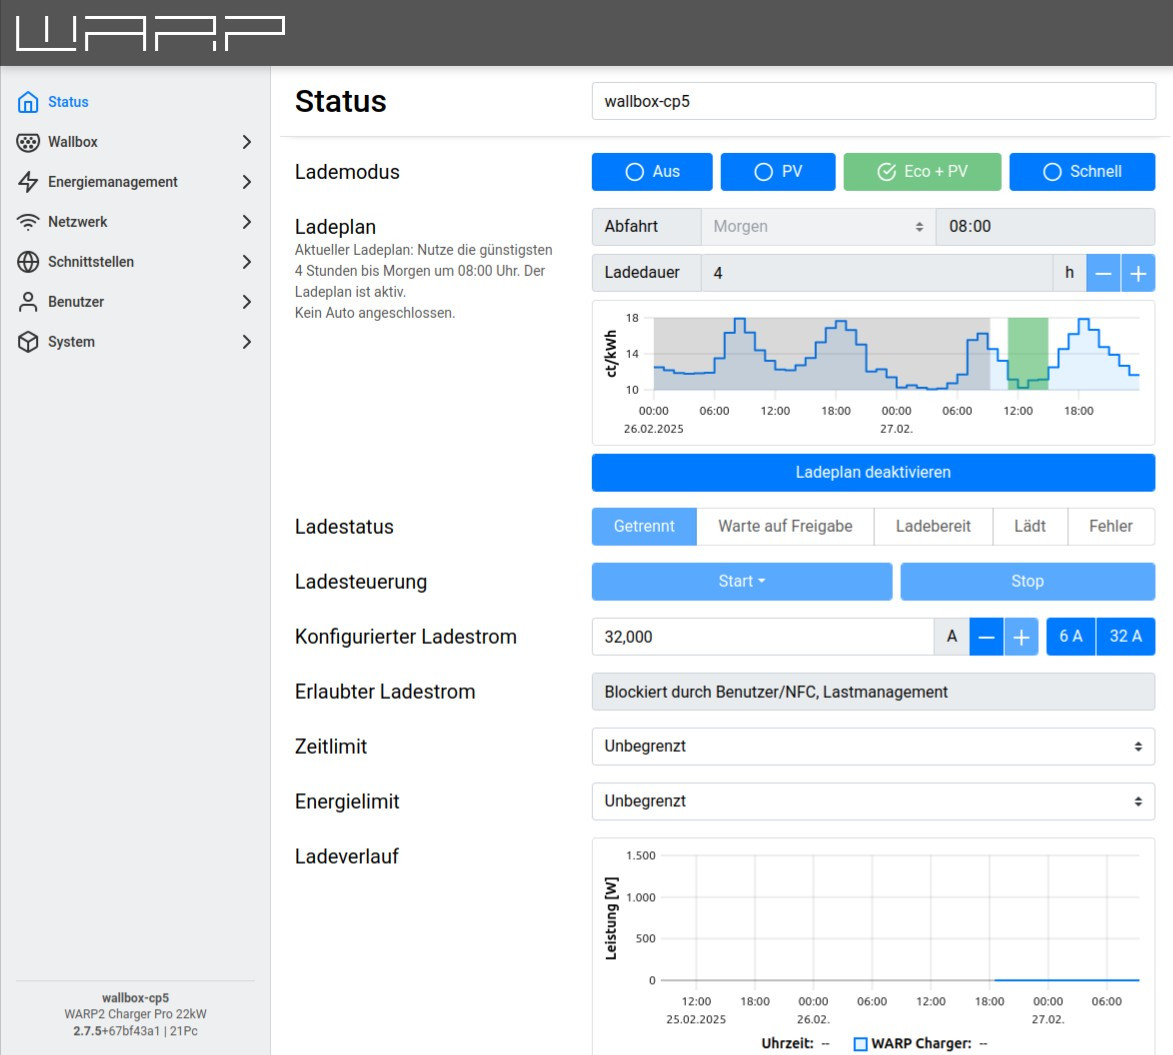Click the Energiemanagement lightning icon
This screenshot has width=1173, height=1055.
pos(28,182)
